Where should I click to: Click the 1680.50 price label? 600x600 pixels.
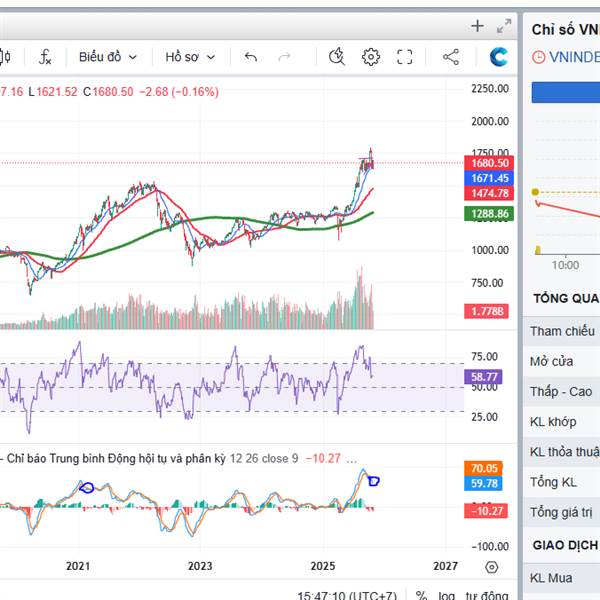pos(490,163)
